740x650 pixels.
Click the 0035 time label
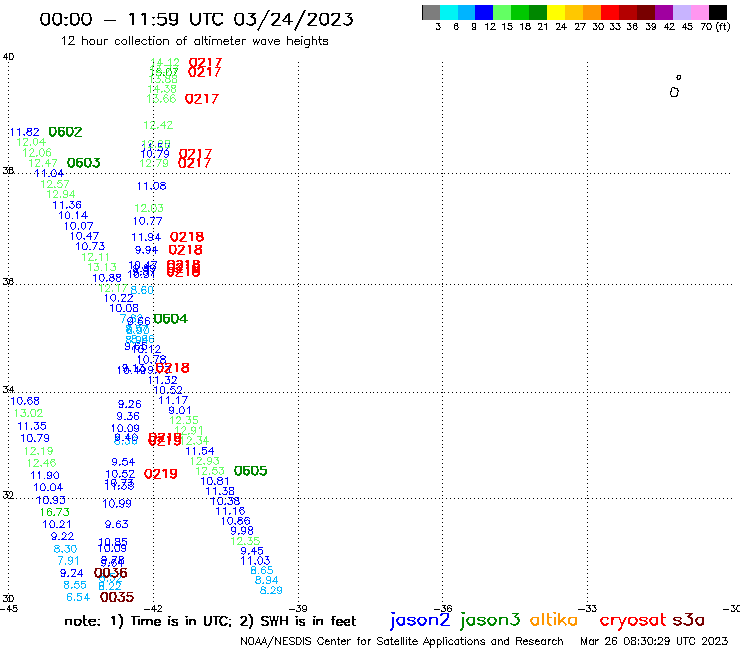coord(117,597)
